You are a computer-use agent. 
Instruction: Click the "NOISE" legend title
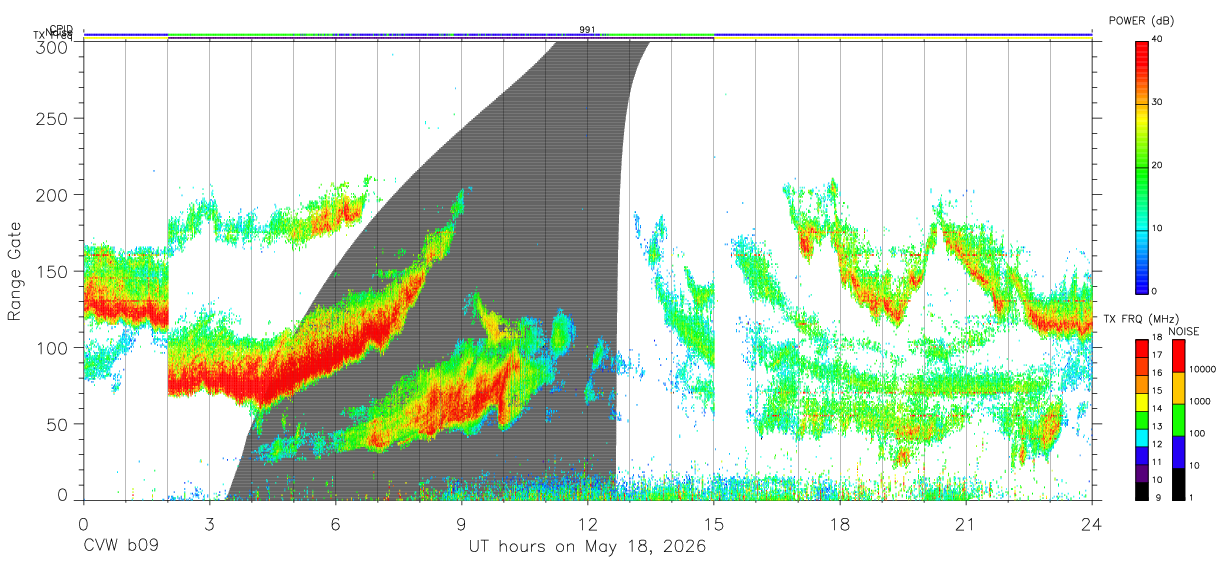(x=1185, y=331)
